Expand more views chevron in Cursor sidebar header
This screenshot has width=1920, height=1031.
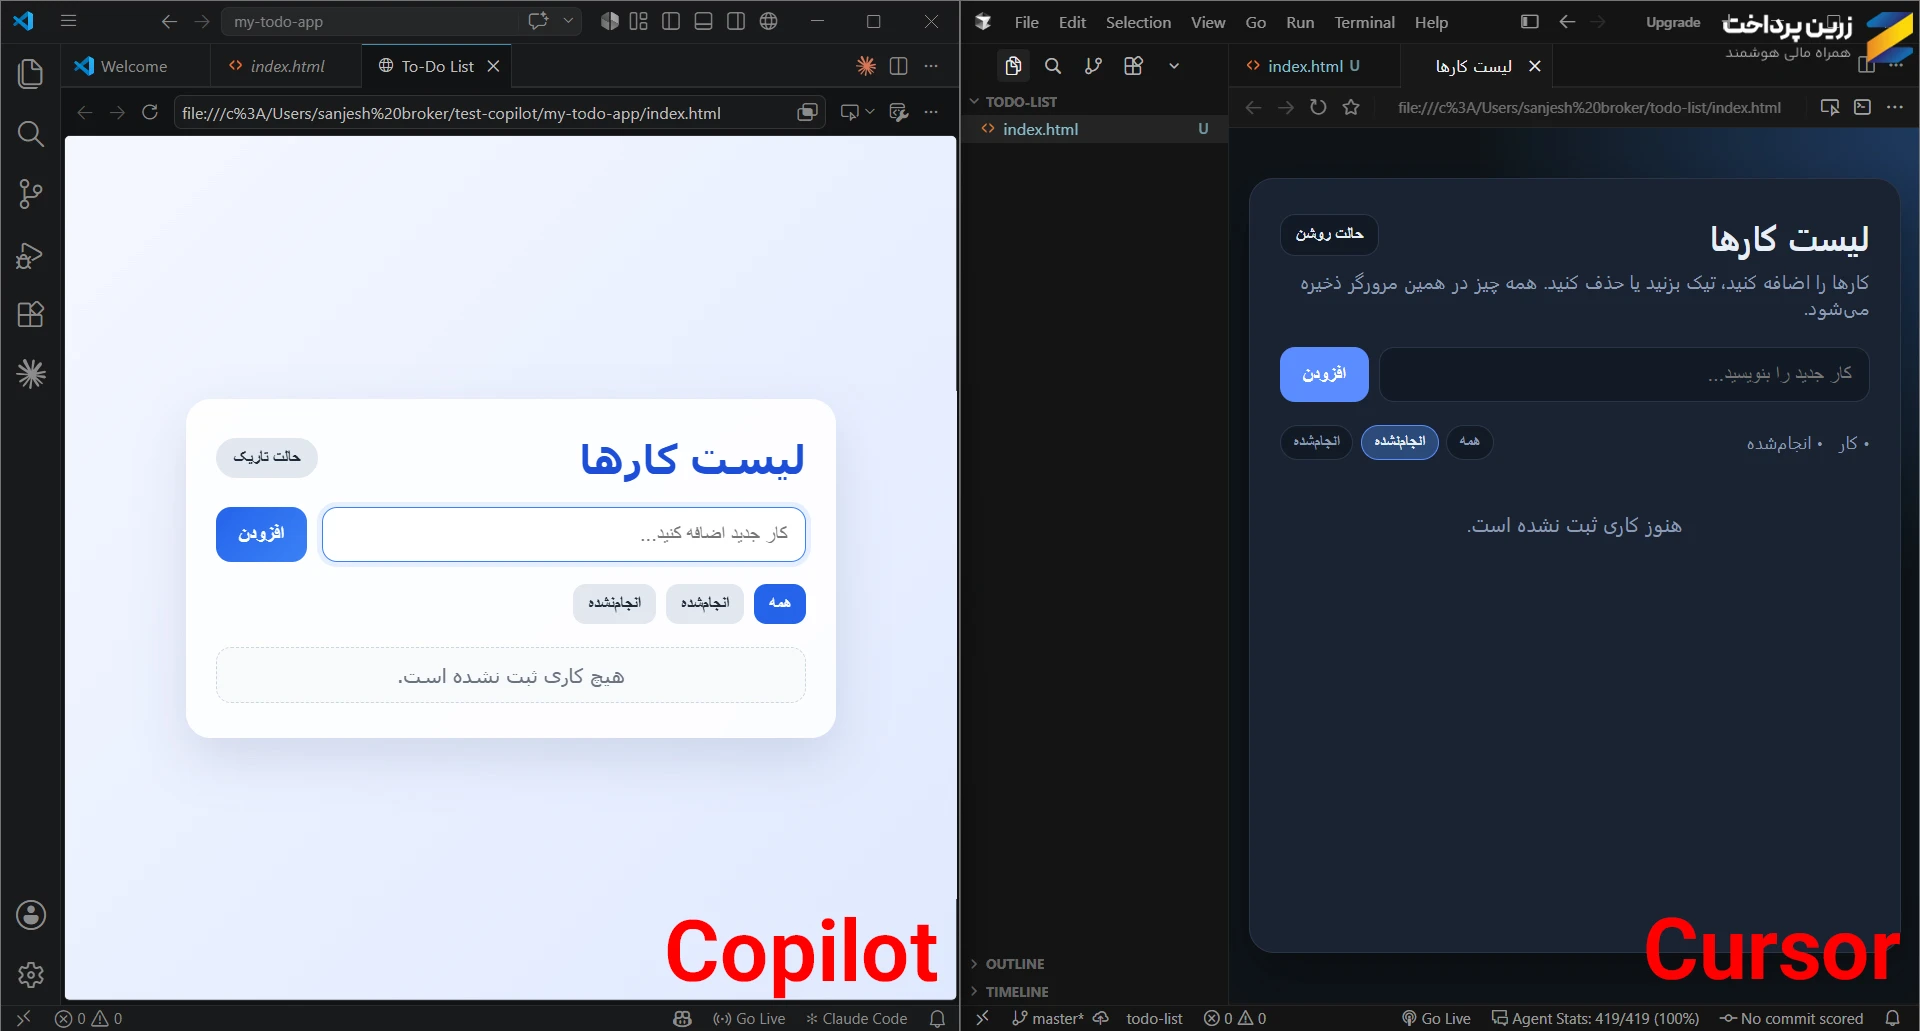(x=1174, y=66)
